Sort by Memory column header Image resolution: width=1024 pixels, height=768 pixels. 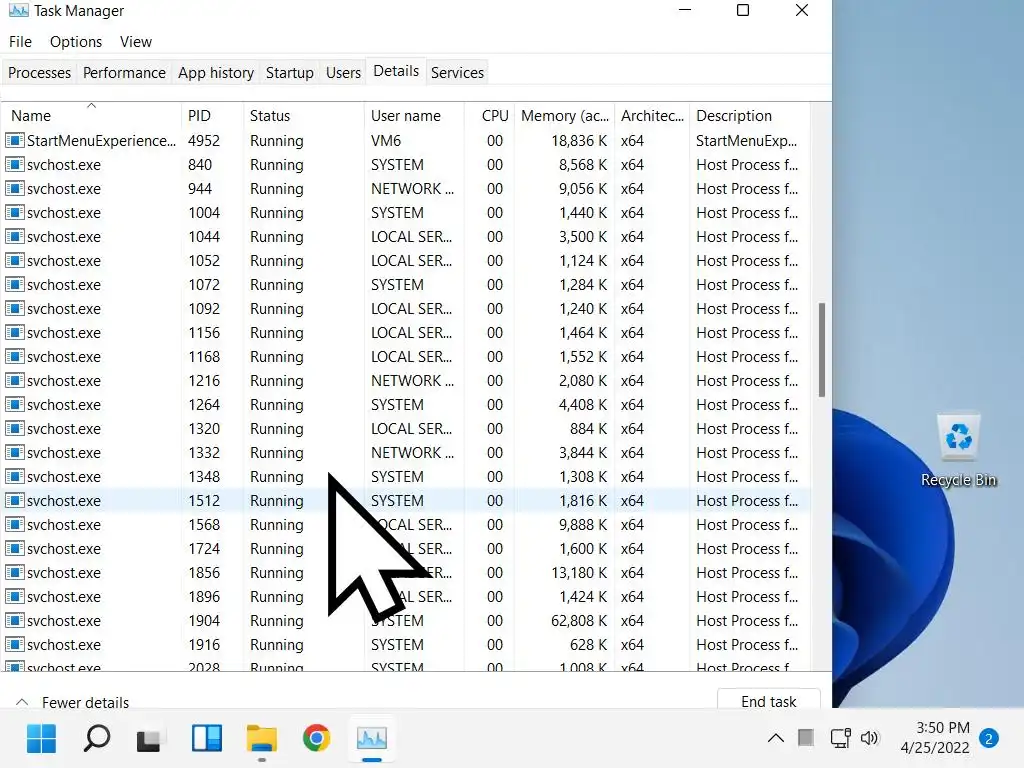(564, 116)
